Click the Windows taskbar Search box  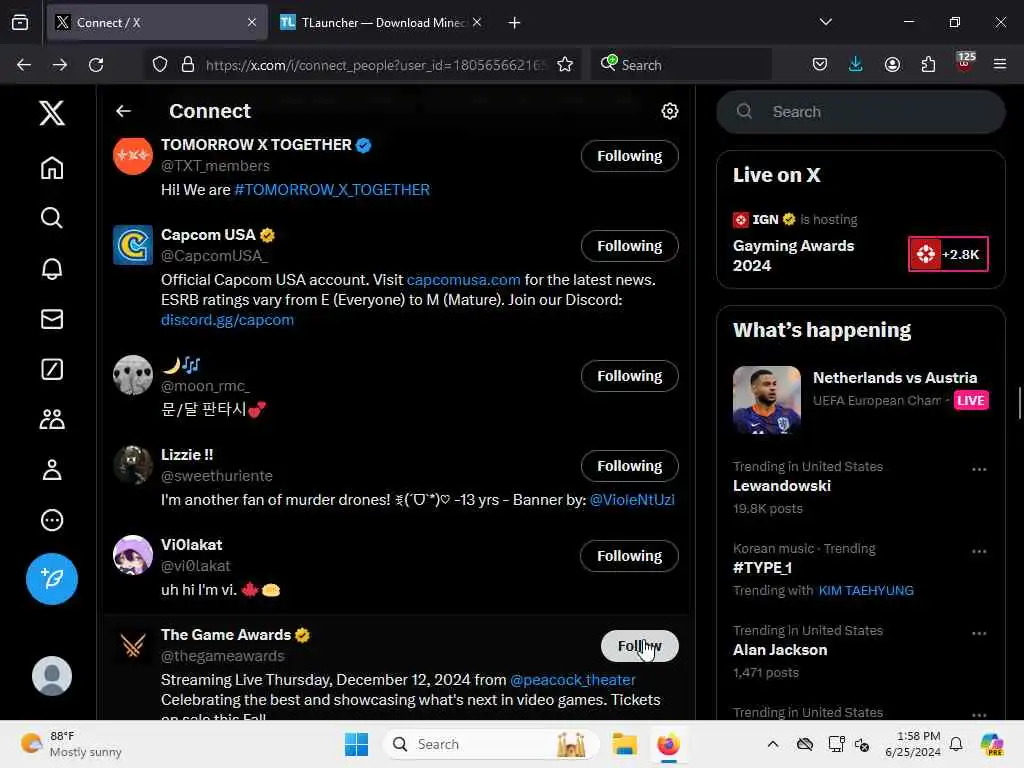(490, 744)
